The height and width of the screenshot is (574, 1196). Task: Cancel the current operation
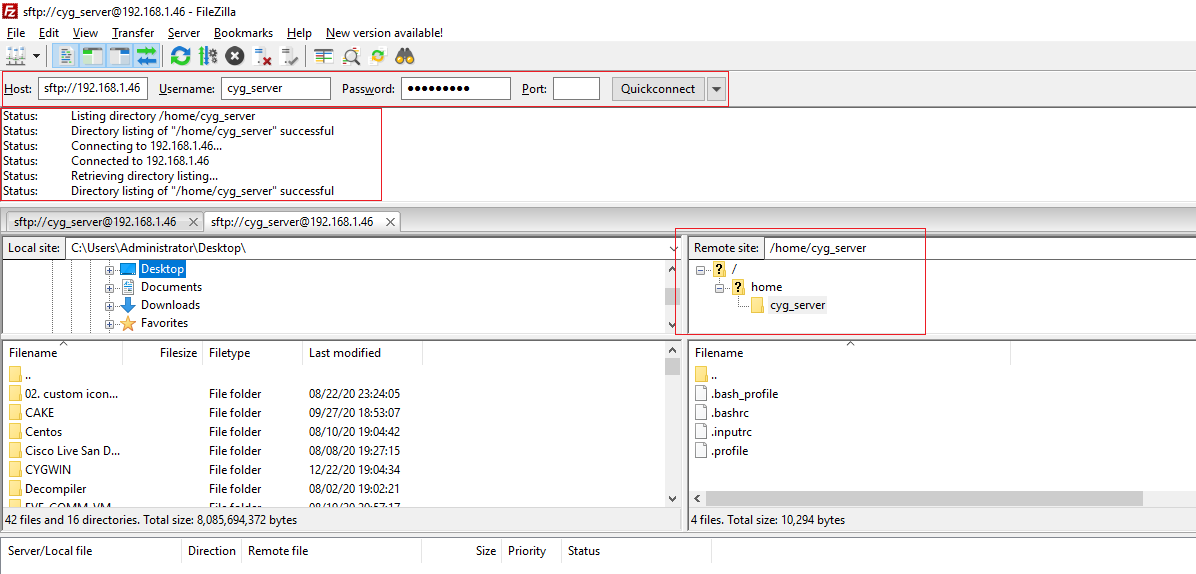(x=235, y=56)
